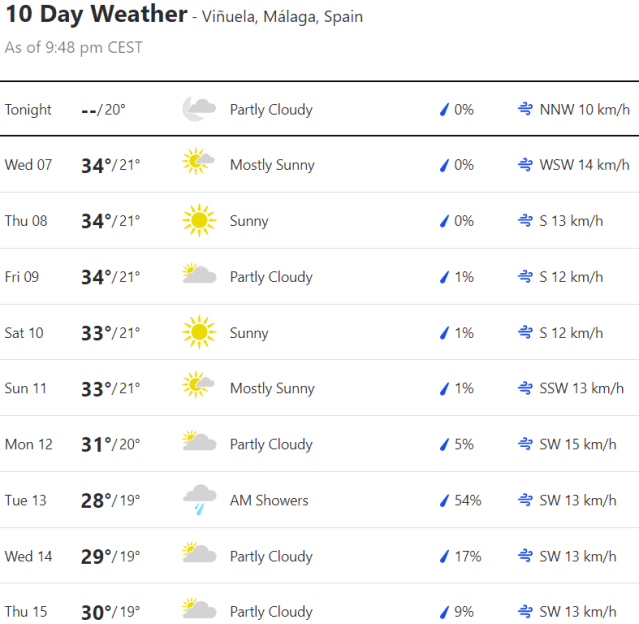
Task: Click the wind icon beside WSW 14 km/h
Action: tap(525, 165)
